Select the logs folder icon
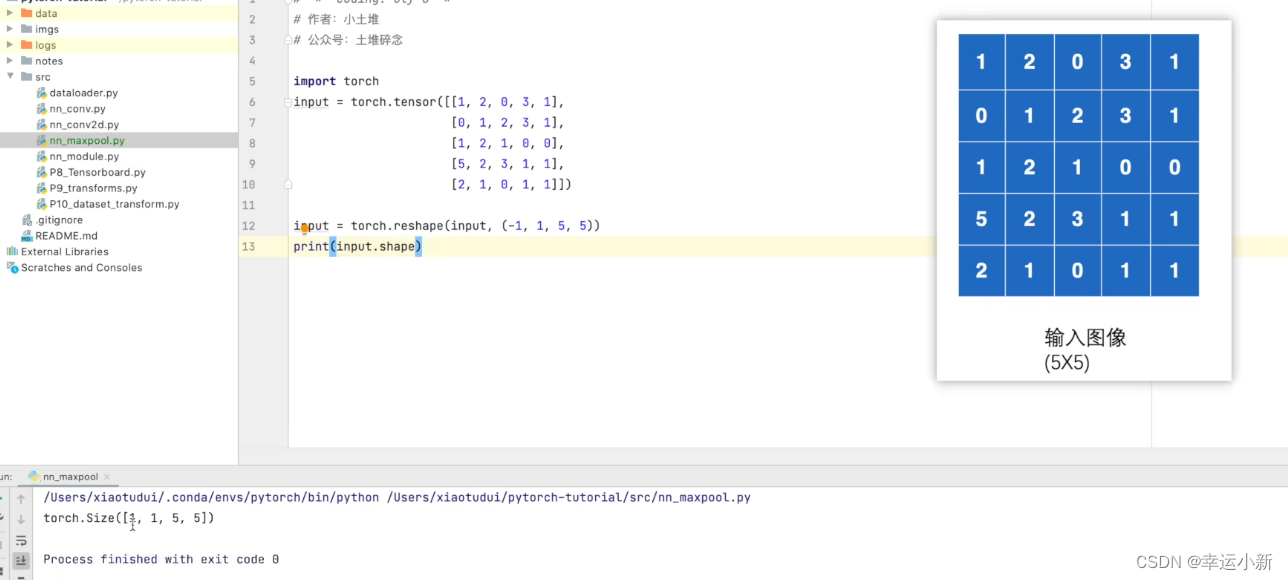1288x580 pixels. 25,45
